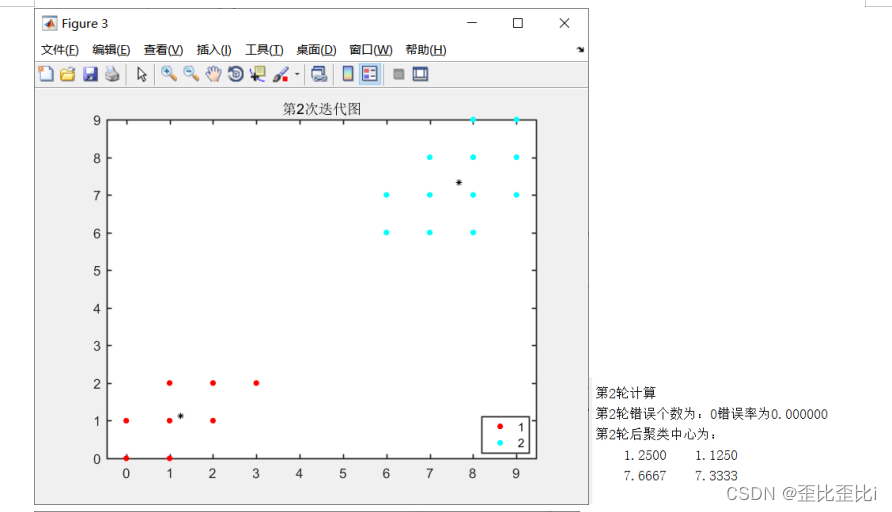The height and width of the screenshot is (512, 892).
Task: Select the Rotate 3D tool
Action: [x=236, y=74]
